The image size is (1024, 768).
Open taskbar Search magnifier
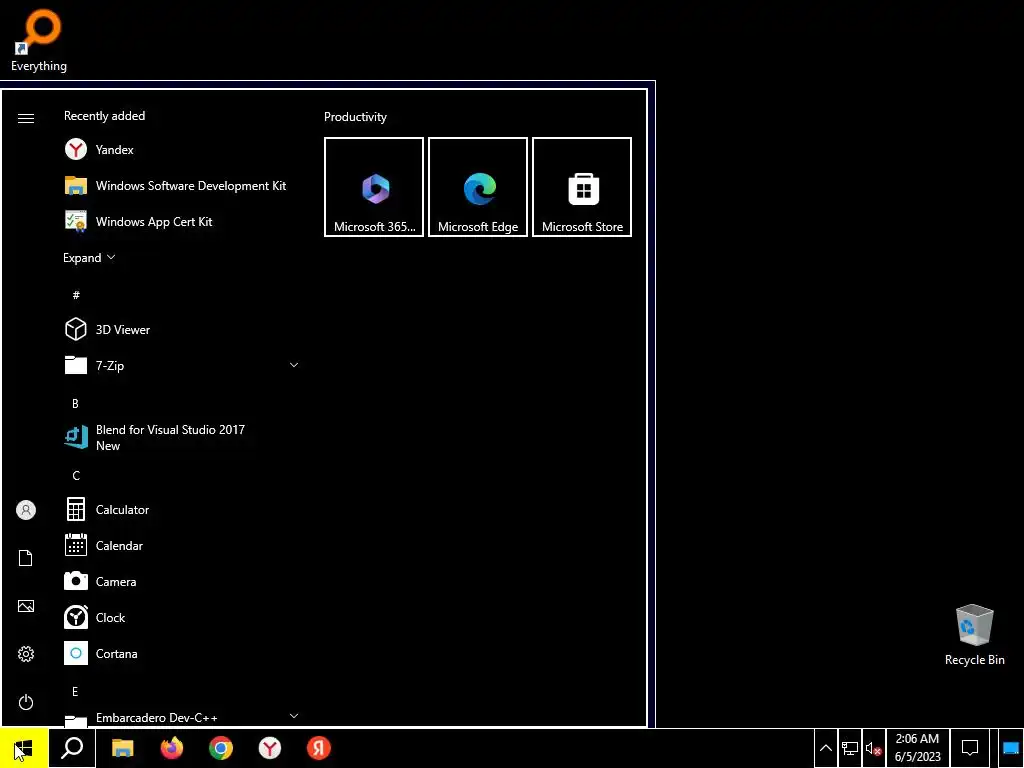pyautogui.click(x=72, y=748)
